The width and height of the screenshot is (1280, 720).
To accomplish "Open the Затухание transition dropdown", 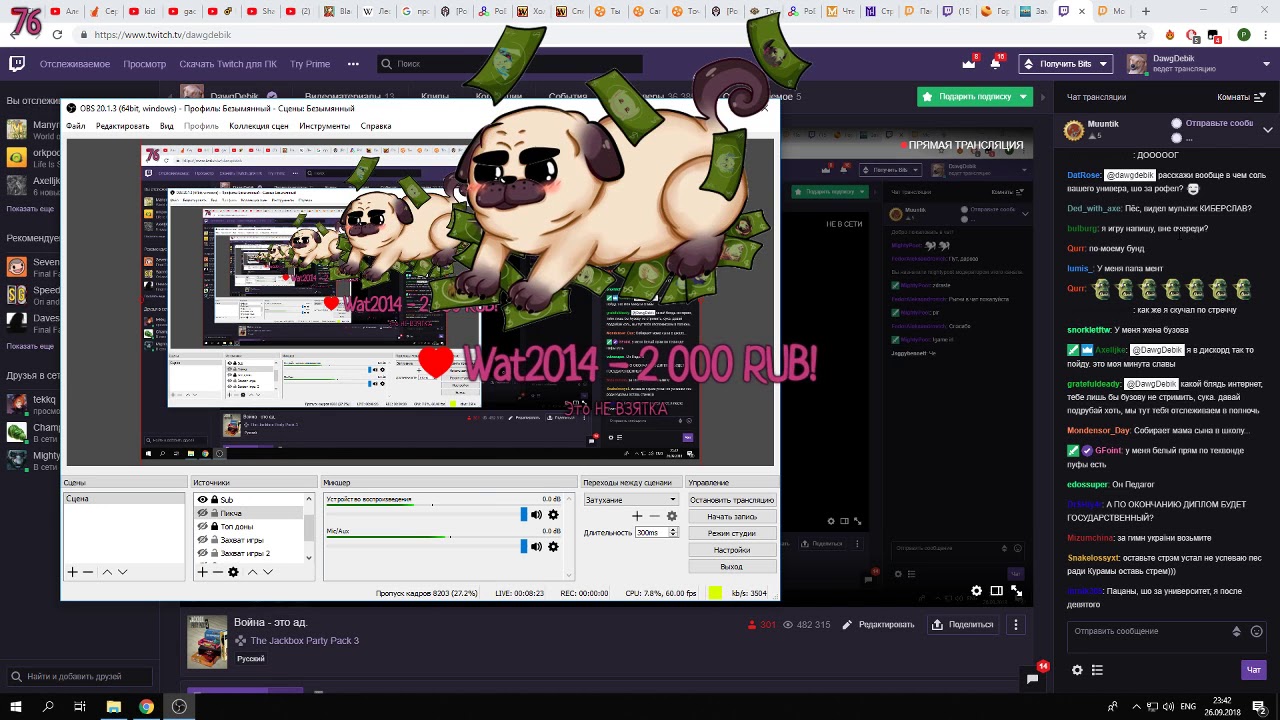I will pos(631,500).
